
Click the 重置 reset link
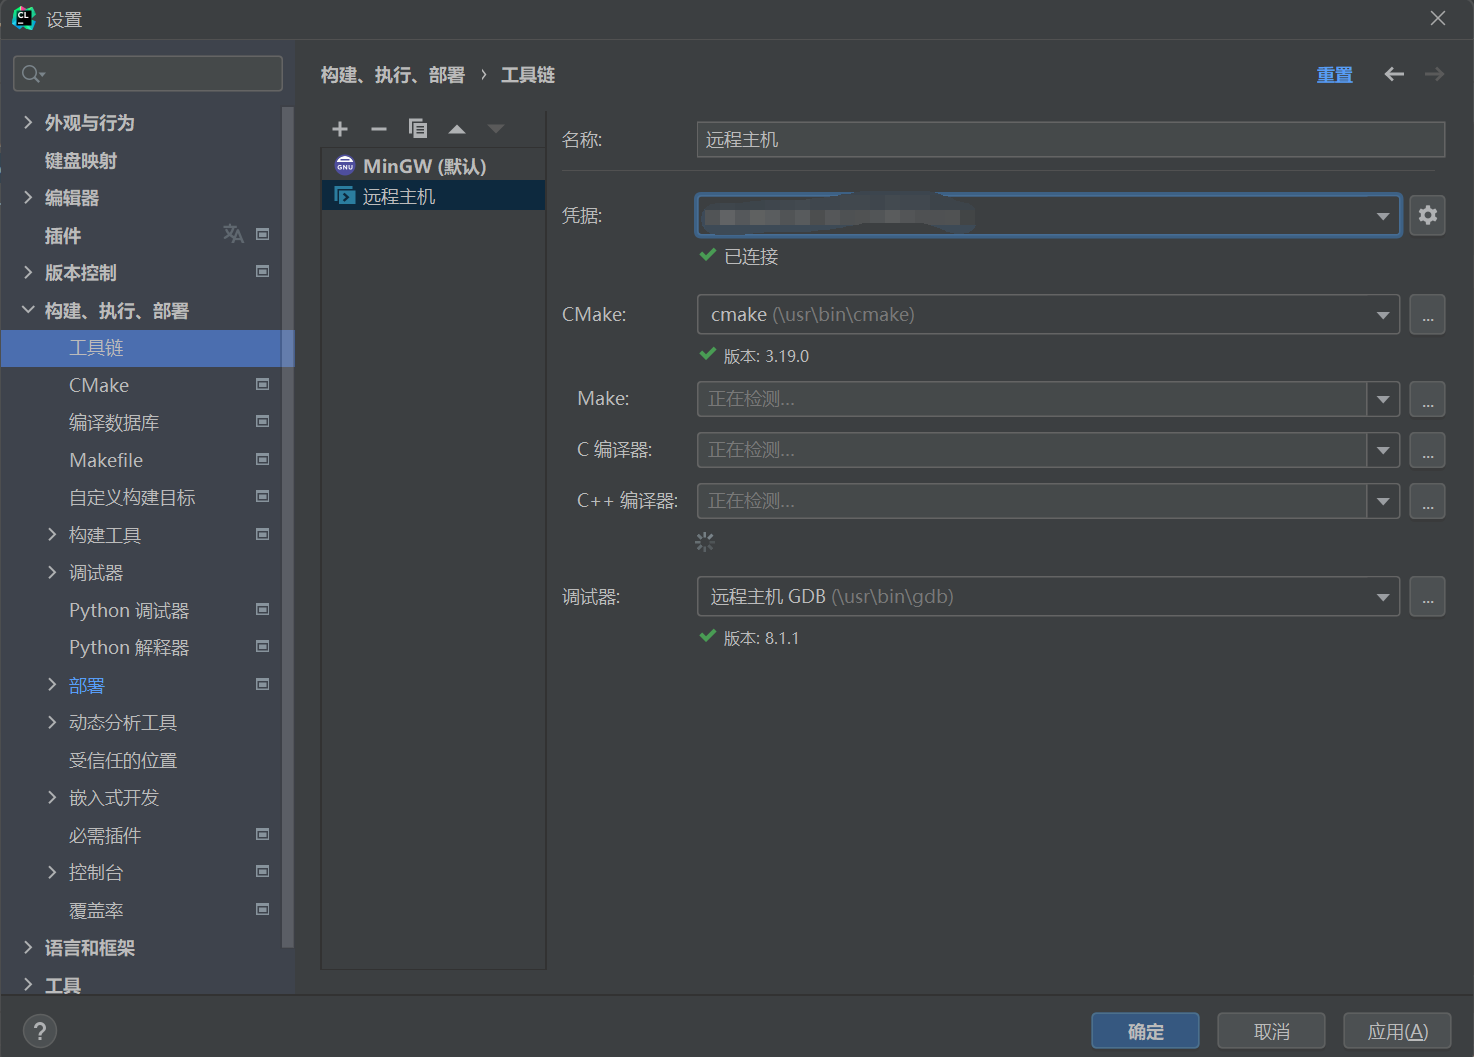click(1334, 75)
